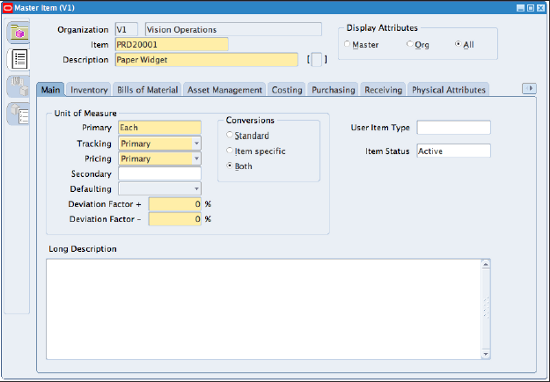
Task: Click the descriptive flexfield bracket box
Action: click(x=316, y=60)
